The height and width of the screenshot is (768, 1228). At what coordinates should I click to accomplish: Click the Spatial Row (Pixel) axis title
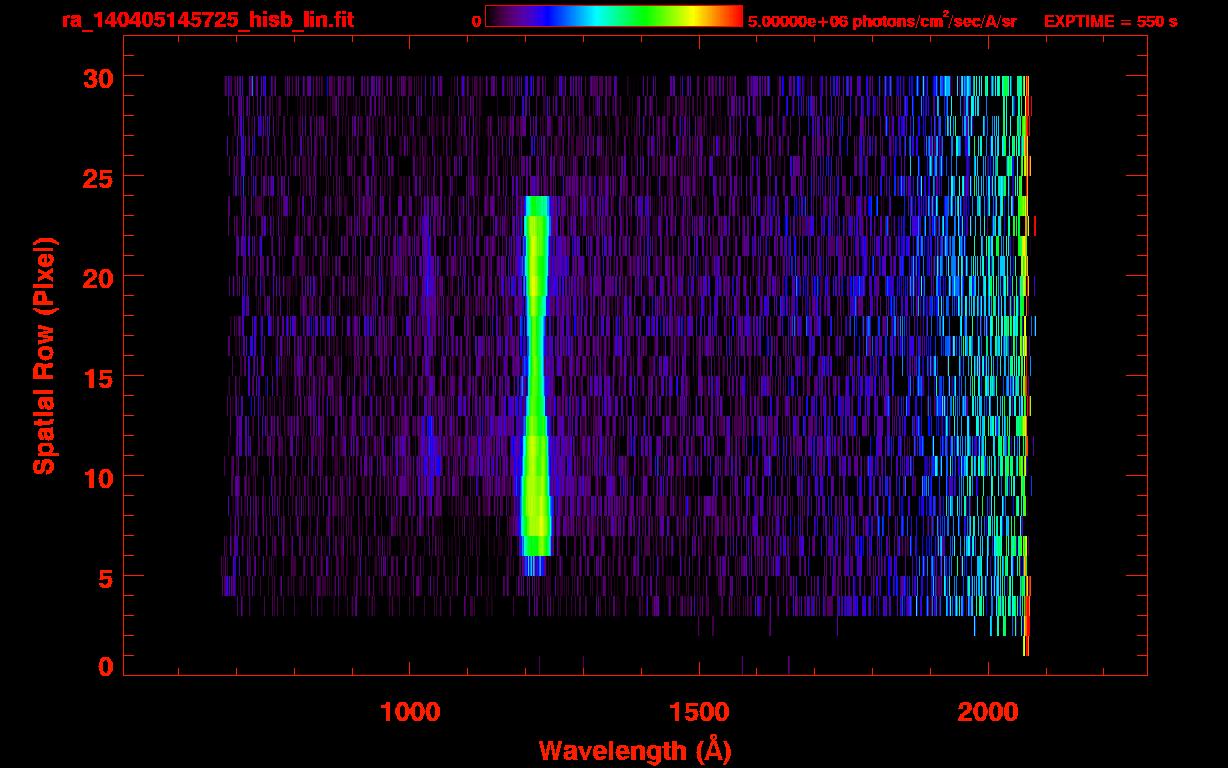click(44, 356)
